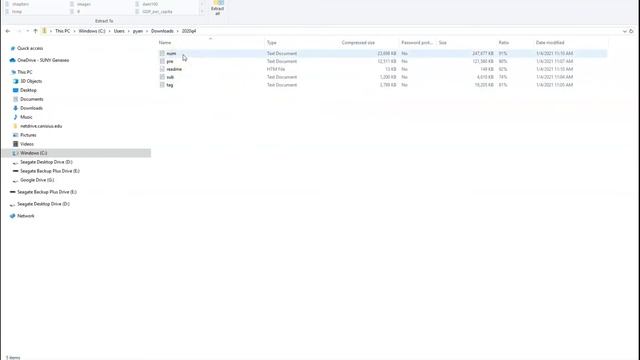Select the sub file icon
Viewport: 640px width, 360px height.
click(x=162, y=77)
